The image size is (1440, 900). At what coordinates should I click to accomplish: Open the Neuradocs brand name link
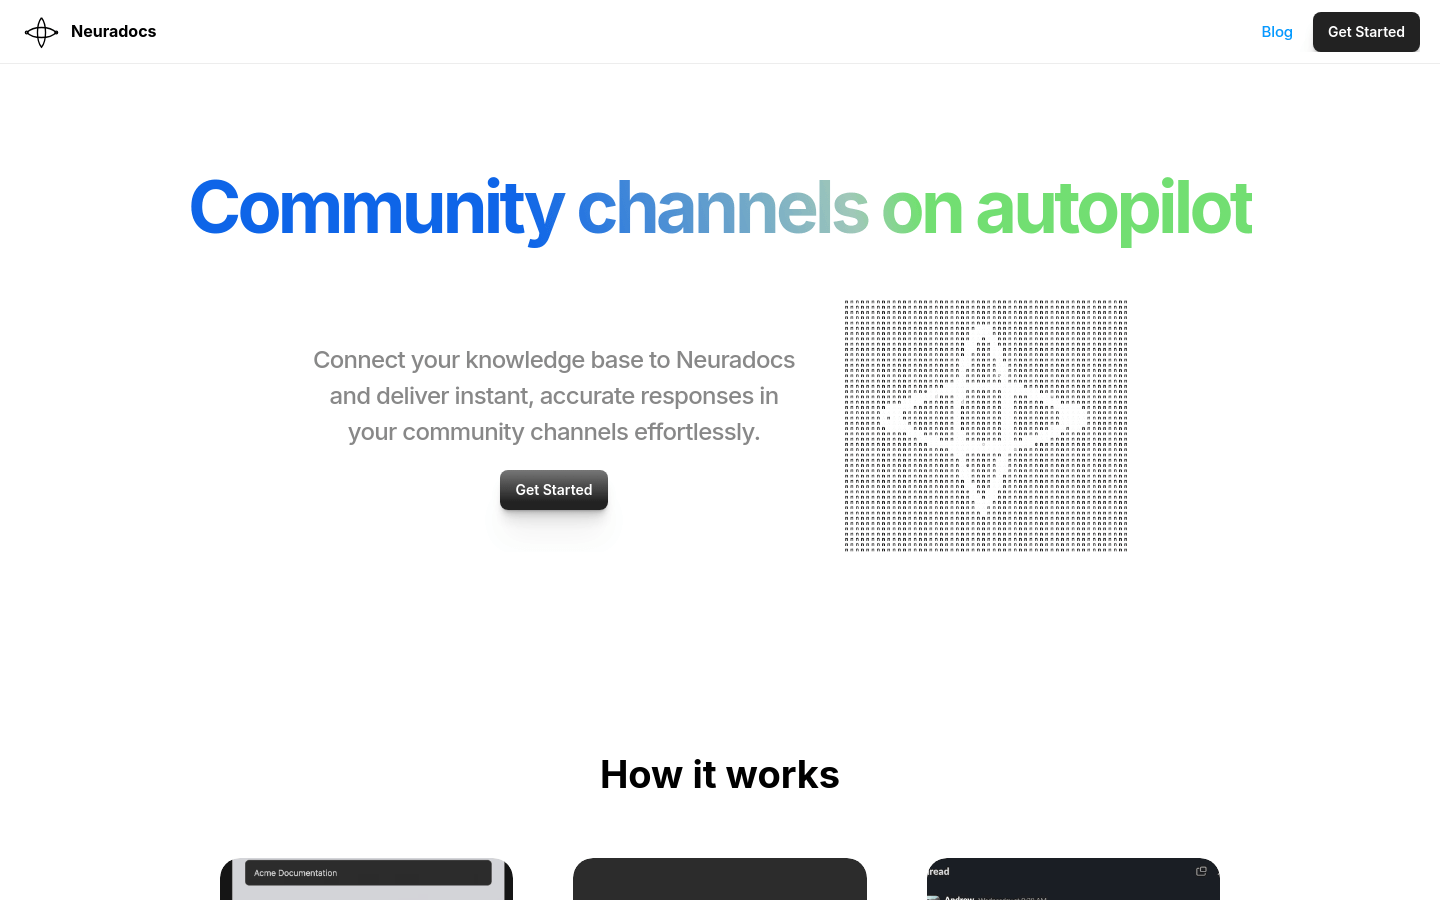click(x=113, y=32)
